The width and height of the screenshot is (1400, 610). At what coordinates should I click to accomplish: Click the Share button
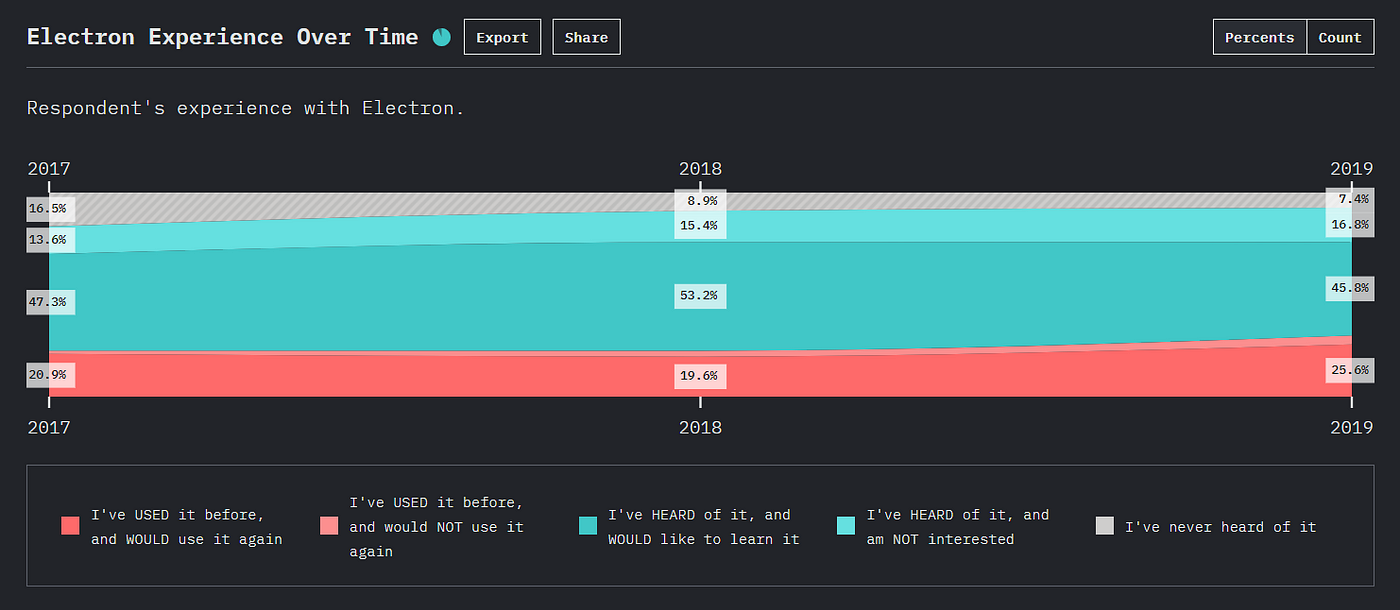tap(586, 37)
